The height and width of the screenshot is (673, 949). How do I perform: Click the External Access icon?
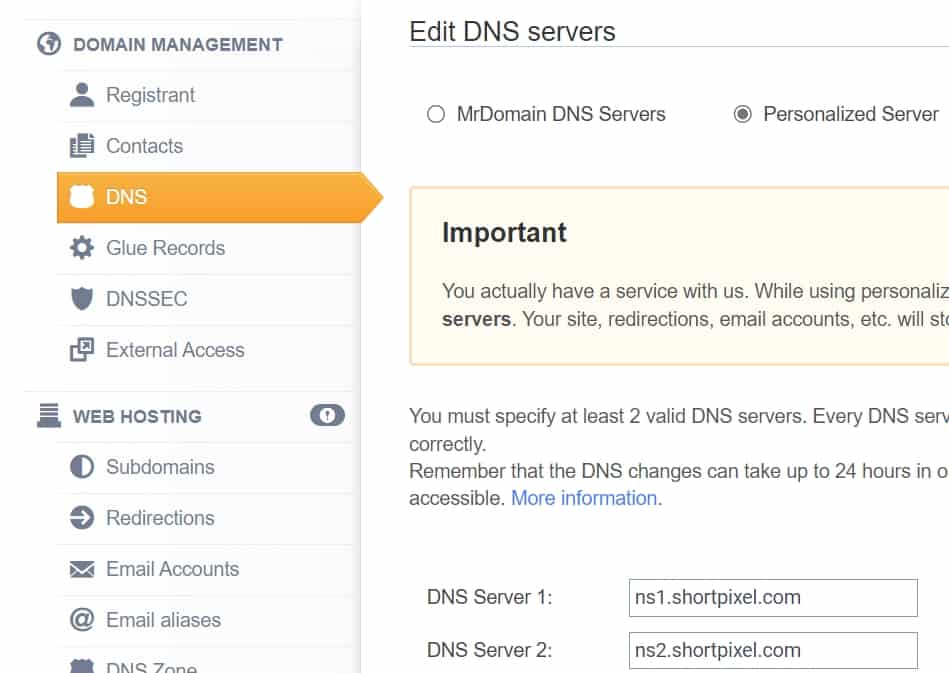coord(81,350)
